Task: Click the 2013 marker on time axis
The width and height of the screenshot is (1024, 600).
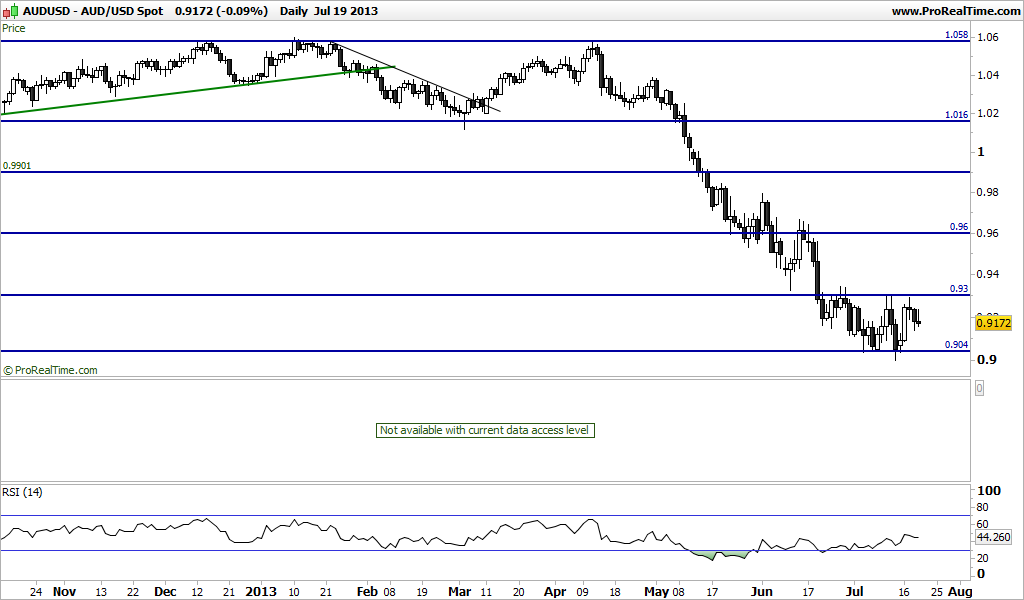Action: pyautogui.click(x=261, y=592)
